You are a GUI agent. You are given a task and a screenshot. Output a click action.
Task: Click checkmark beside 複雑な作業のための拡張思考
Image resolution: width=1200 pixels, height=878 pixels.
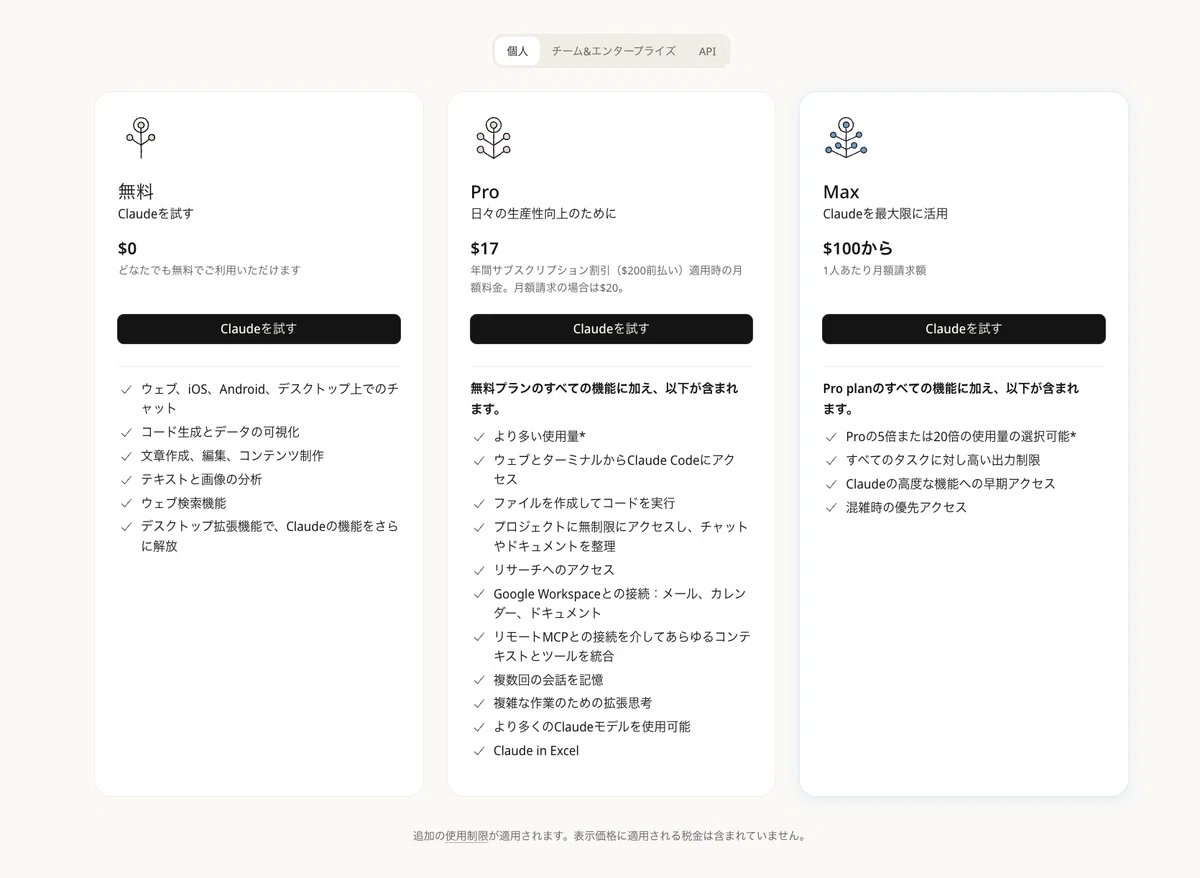tap(479, 704)
